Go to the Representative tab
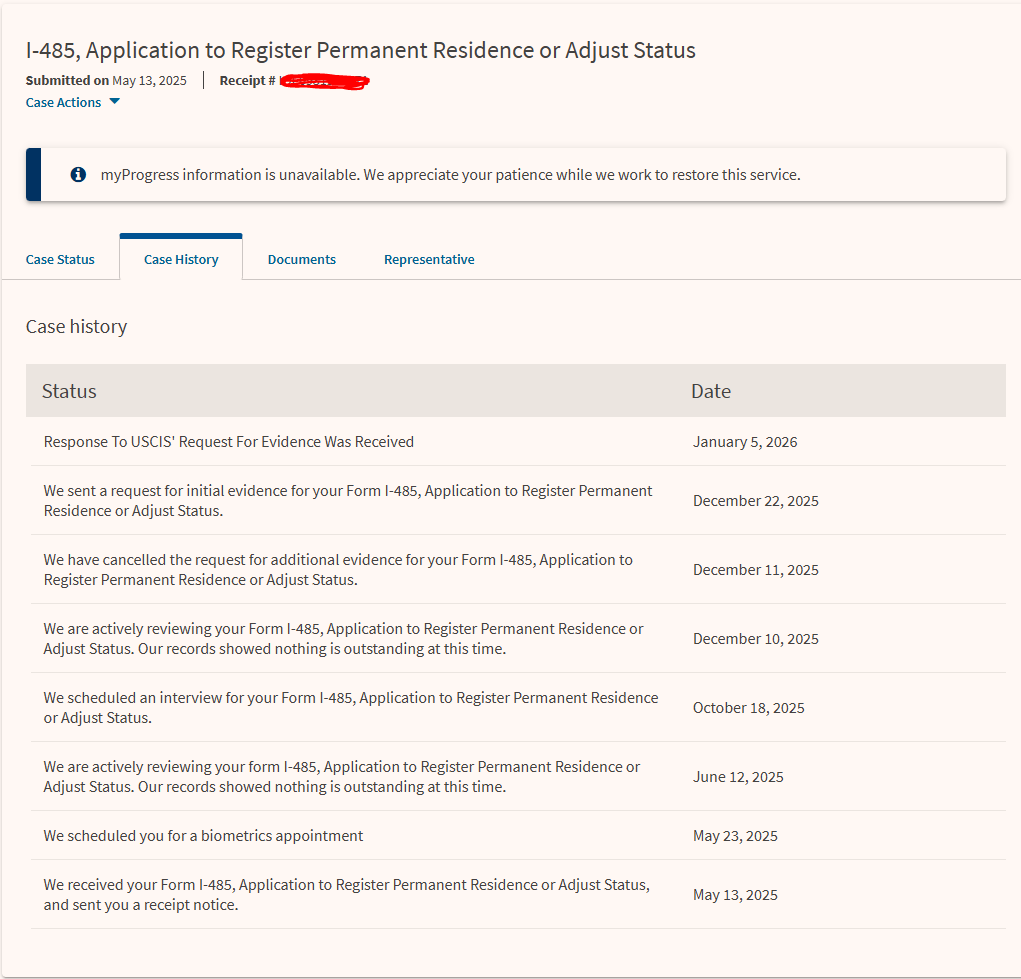The width and height of the screenshot is (1021, 979). [x=429, y=259]
